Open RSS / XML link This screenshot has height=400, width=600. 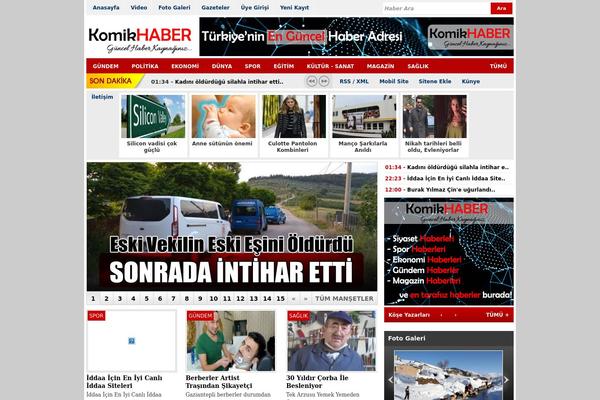(x=354, y=81)
